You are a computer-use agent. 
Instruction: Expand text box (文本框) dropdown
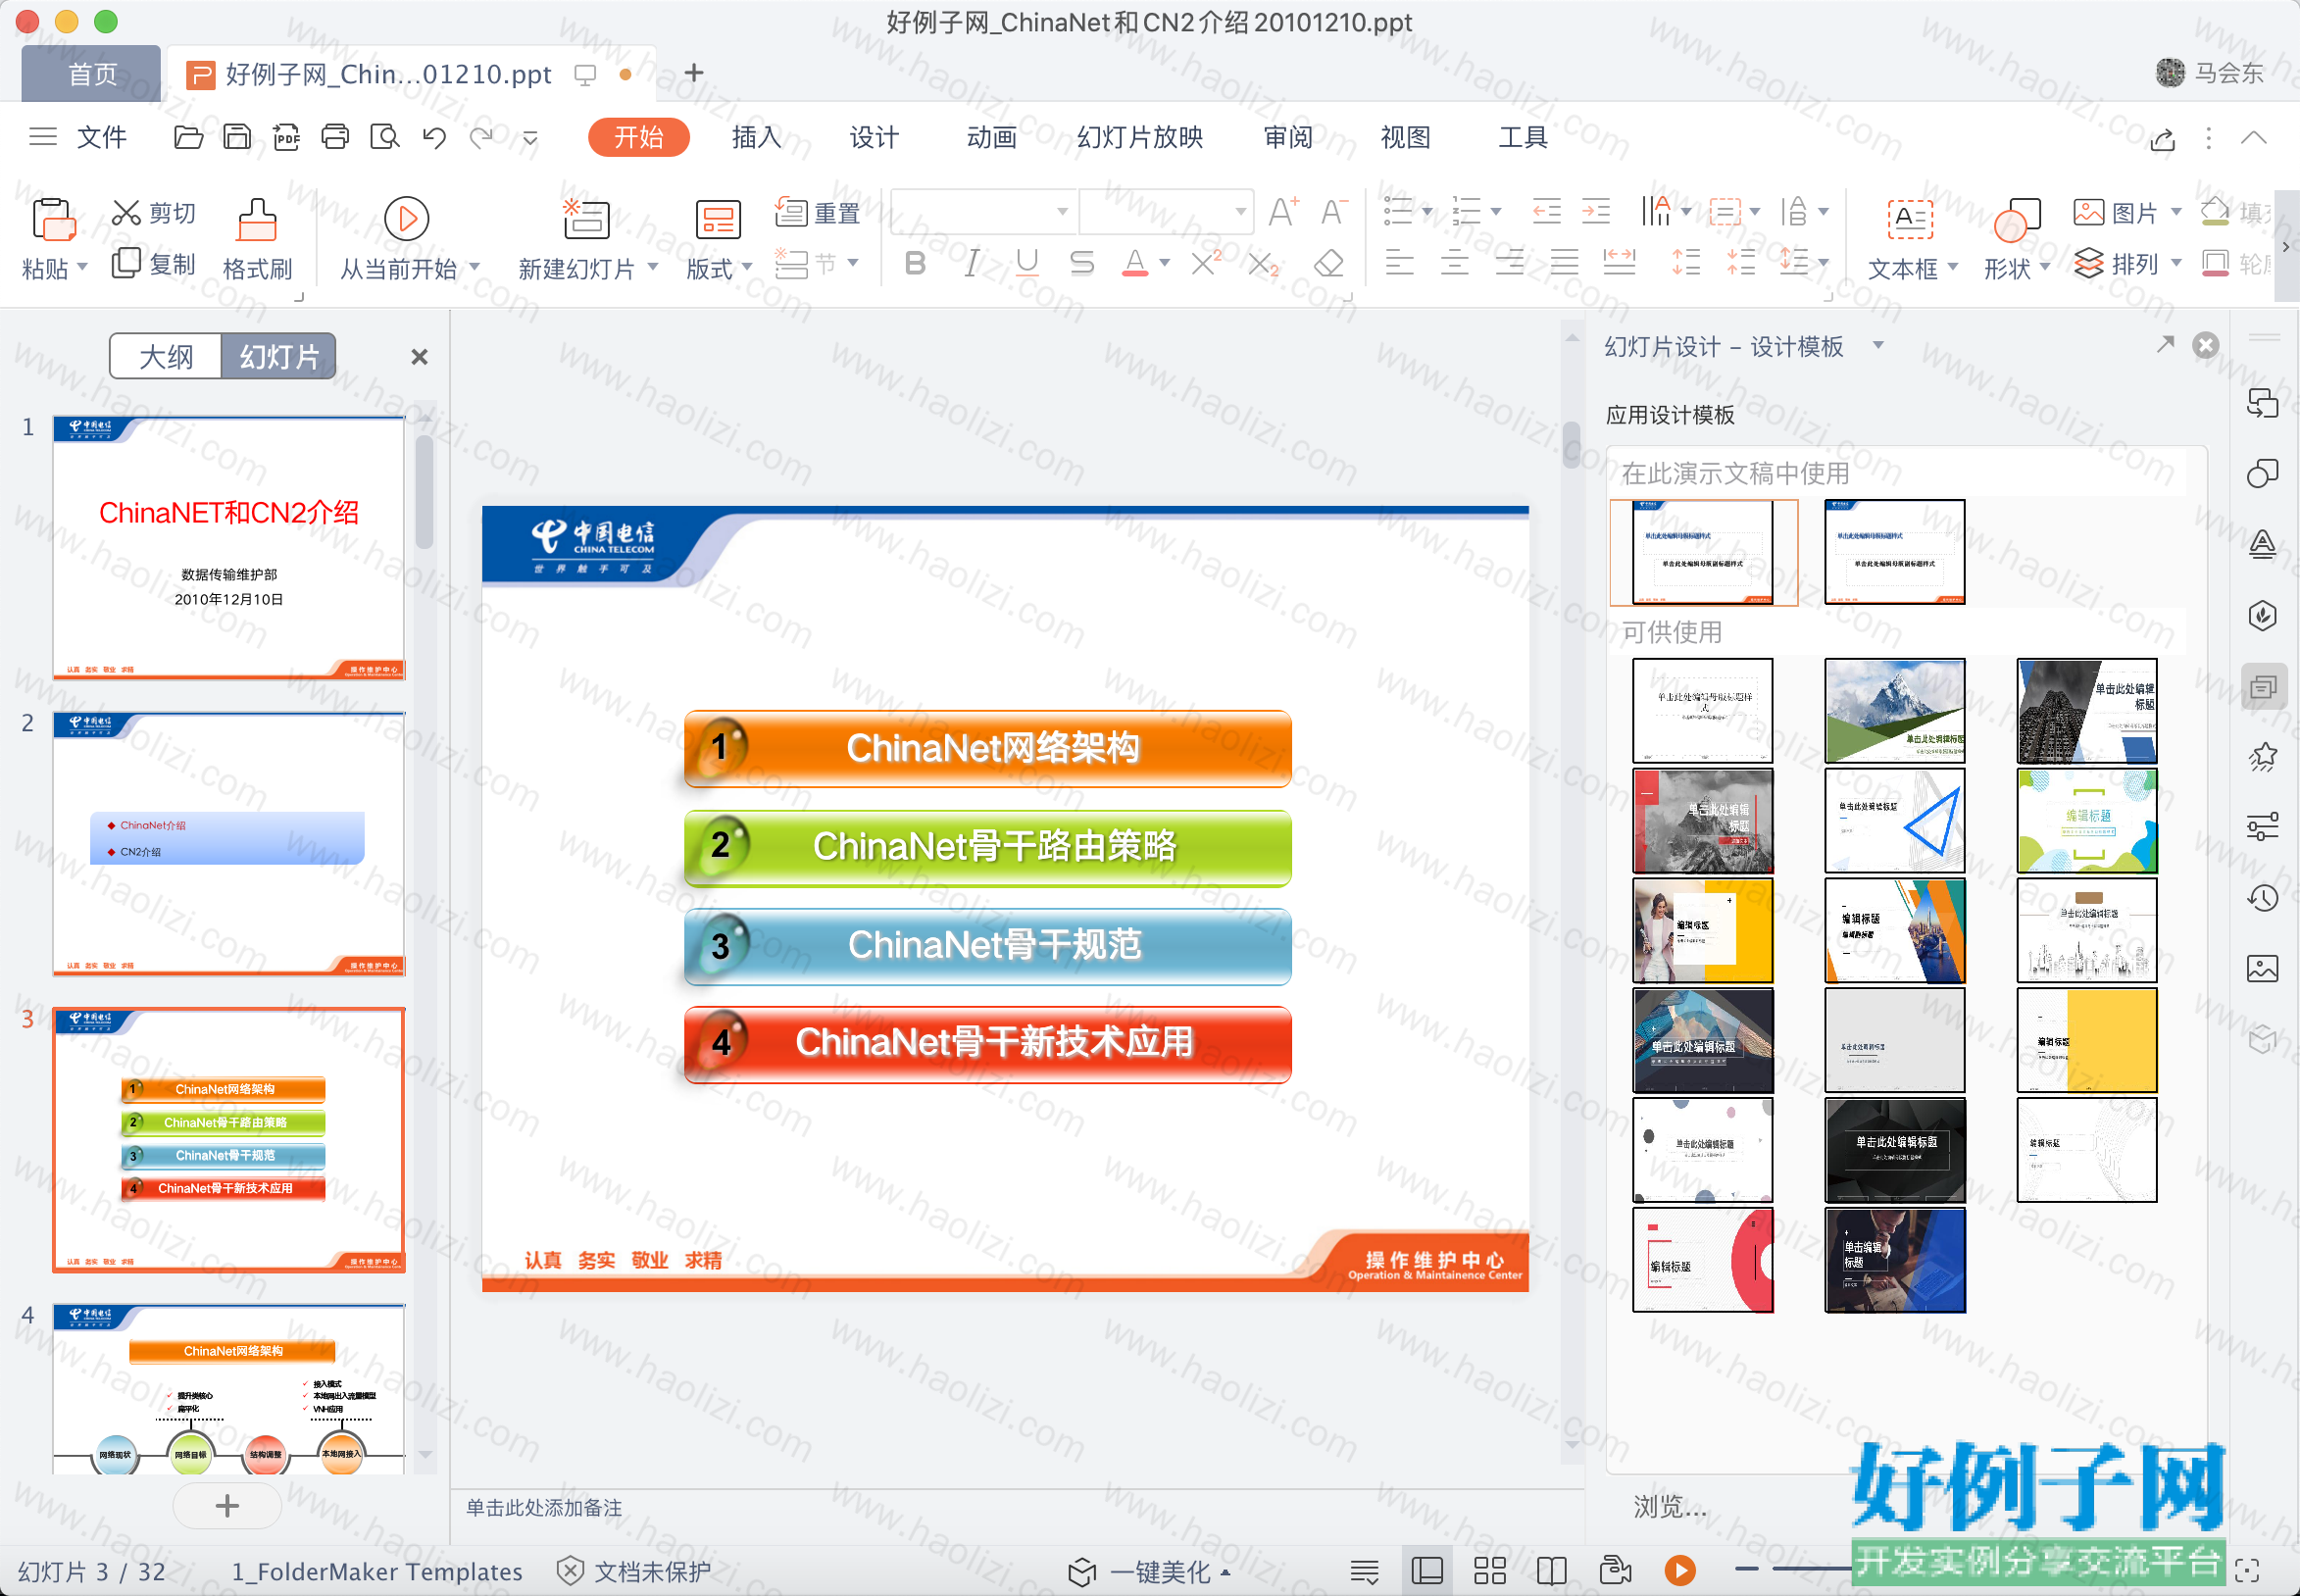pyautogui.click(x=1952, y=268)
